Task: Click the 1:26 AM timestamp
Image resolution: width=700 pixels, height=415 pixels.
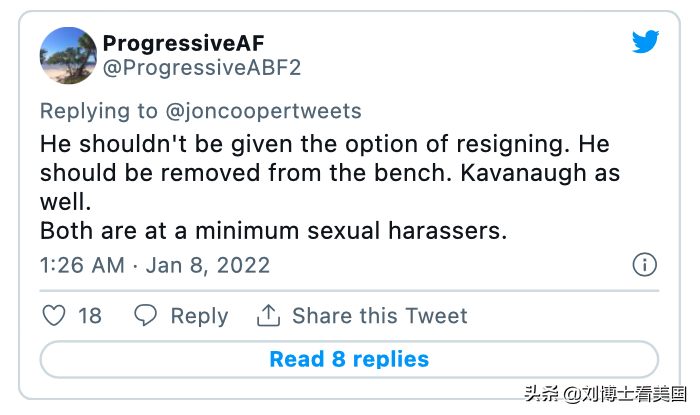Action: tap(82, 265)
